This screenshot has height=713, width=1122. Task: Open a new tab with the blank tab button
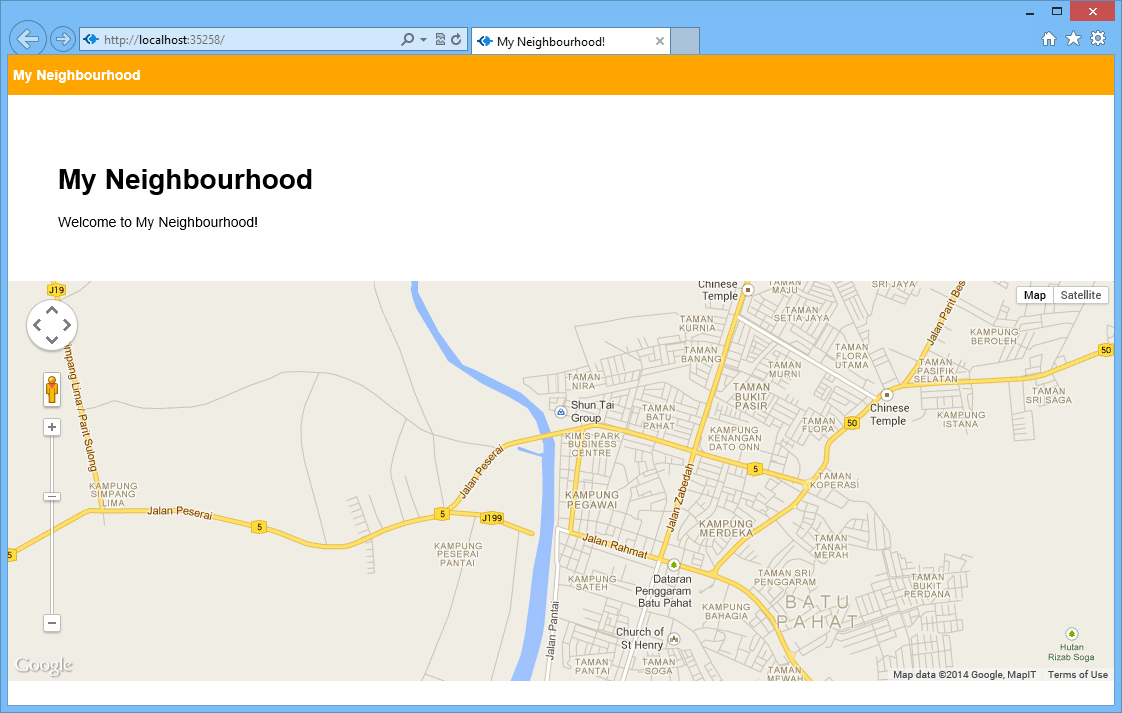pyautogui.click(x=684, y=41)
